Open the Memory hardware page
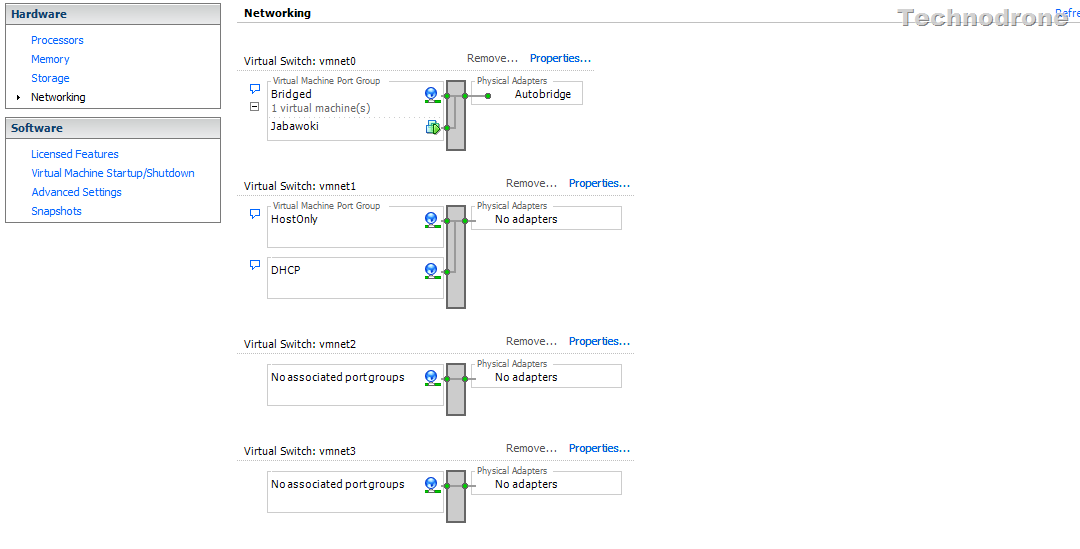Image resolution: width=1080 pixels, height=549 pixels. [x=50, y=59]
